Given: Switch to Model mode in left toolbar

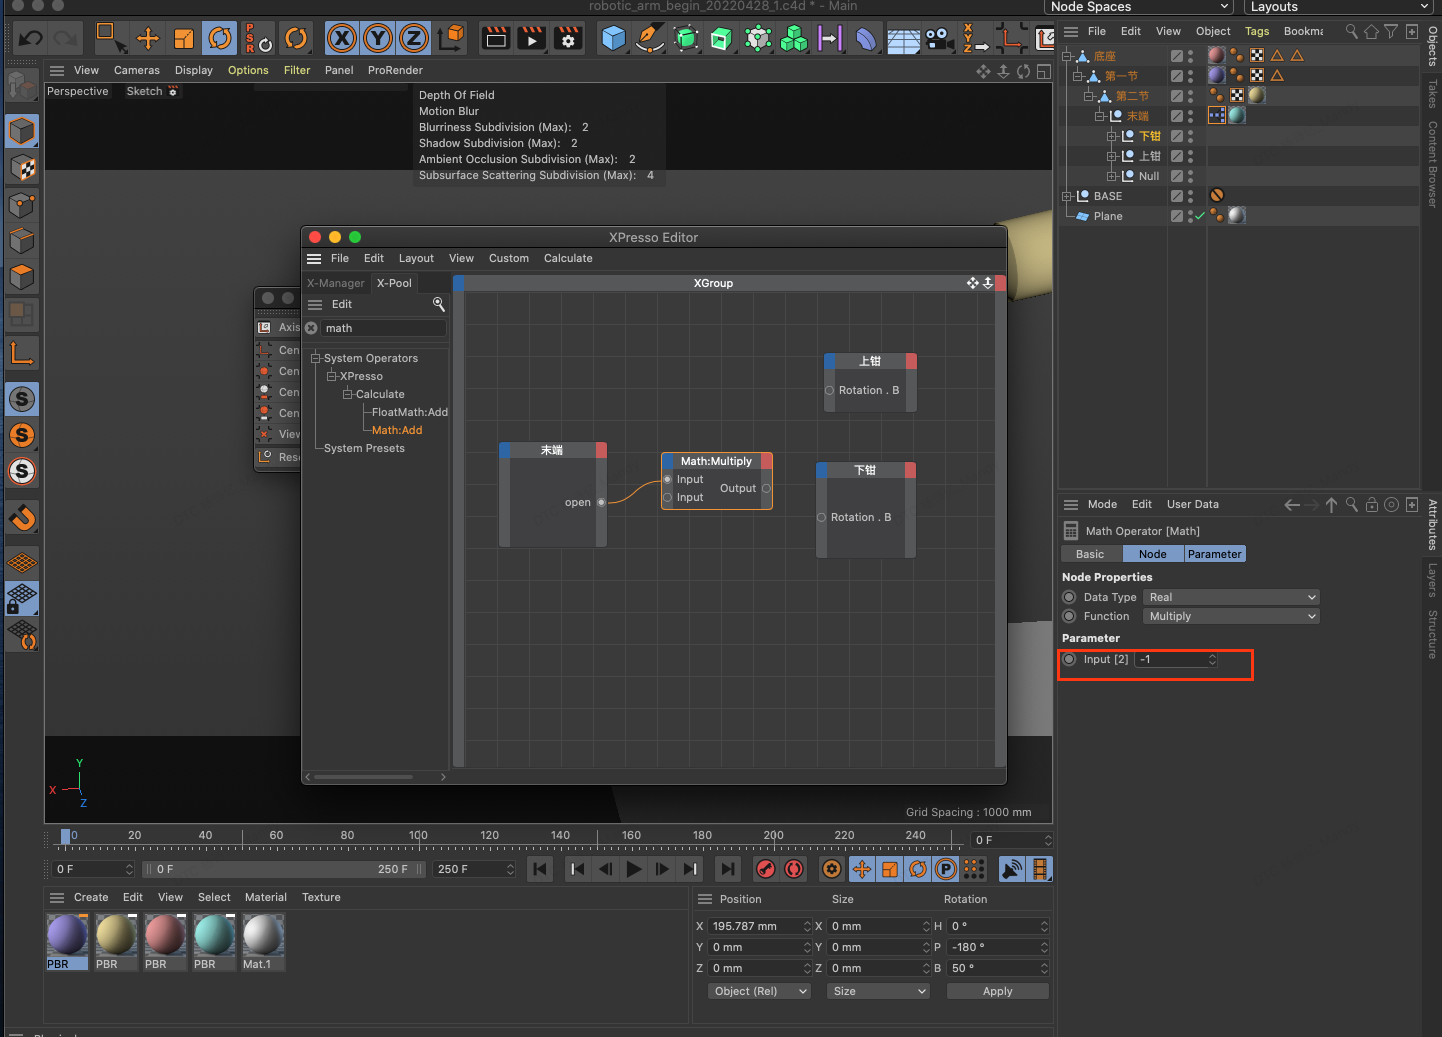Looking at the screenshot, I should coord(22,131).
